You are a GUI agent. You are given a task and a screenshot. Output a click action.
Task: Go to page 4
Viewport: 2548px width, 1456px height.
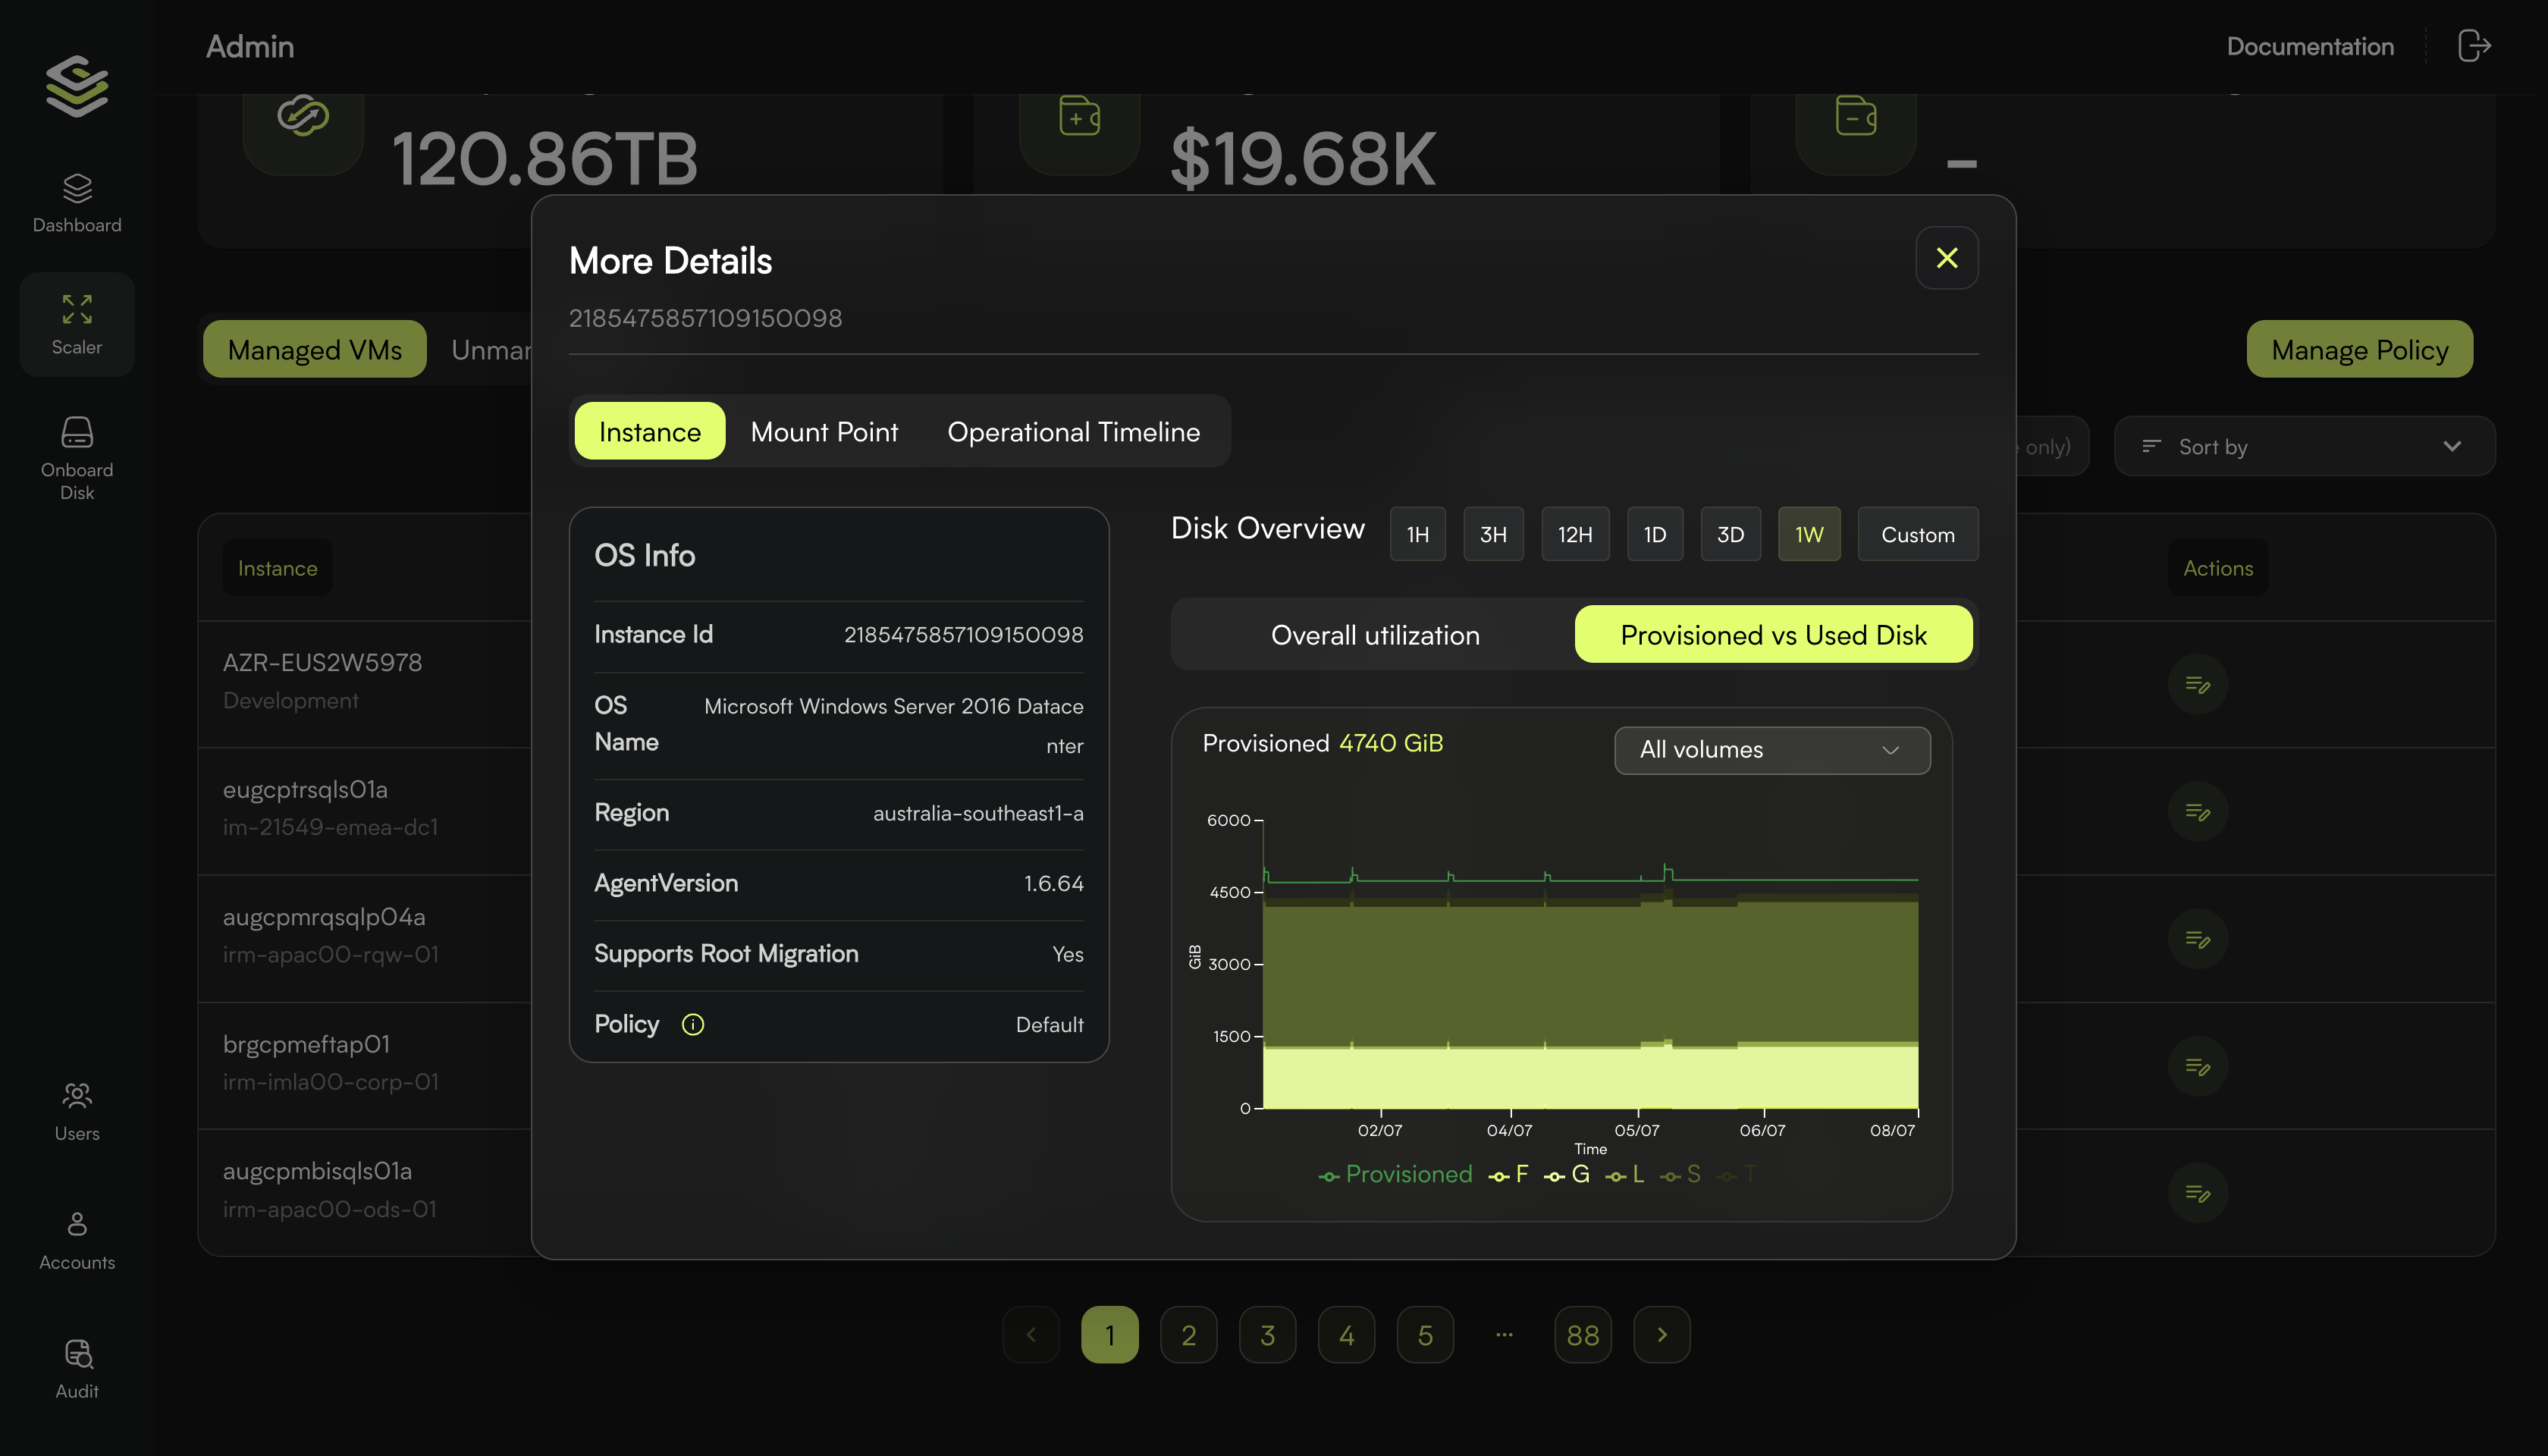pos(1346,1334)
